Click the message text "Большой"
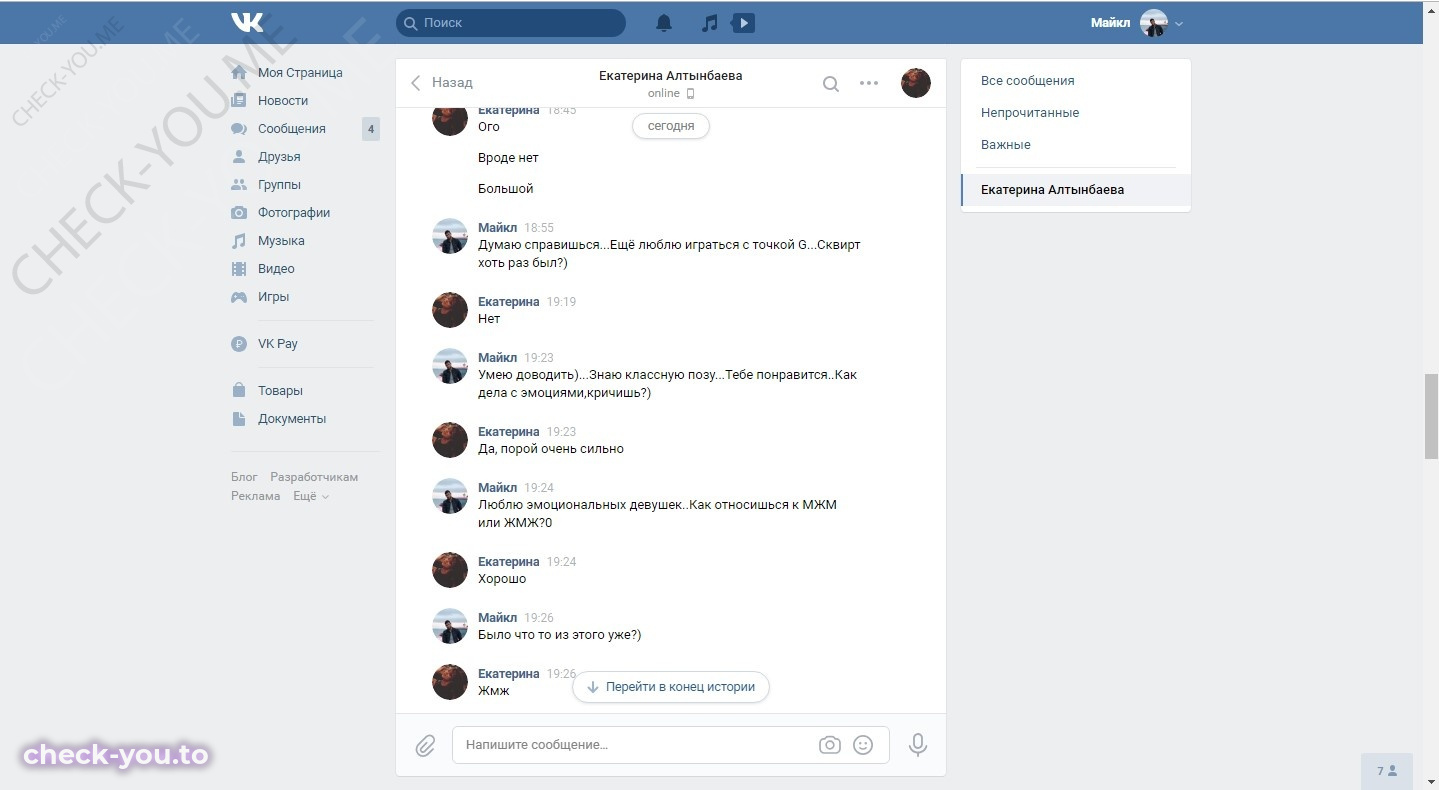Image resolution: width=1439 pixels, height=790 pixels. pos(506,189)
